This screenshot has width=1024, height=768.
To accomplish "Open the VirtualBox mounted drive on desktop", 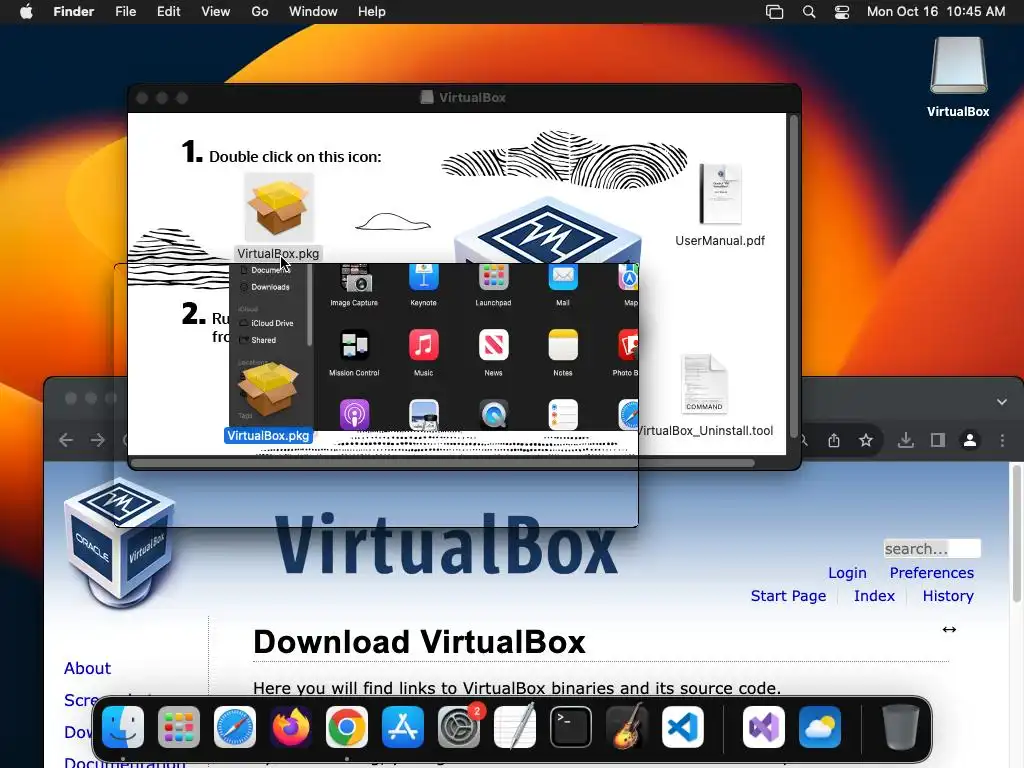I will click(x=958, y=65).
